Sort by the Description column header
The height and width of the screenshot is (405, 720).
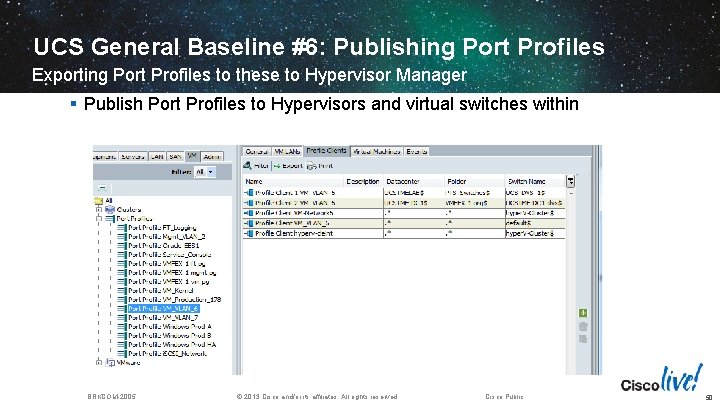(x=363, y=181)
